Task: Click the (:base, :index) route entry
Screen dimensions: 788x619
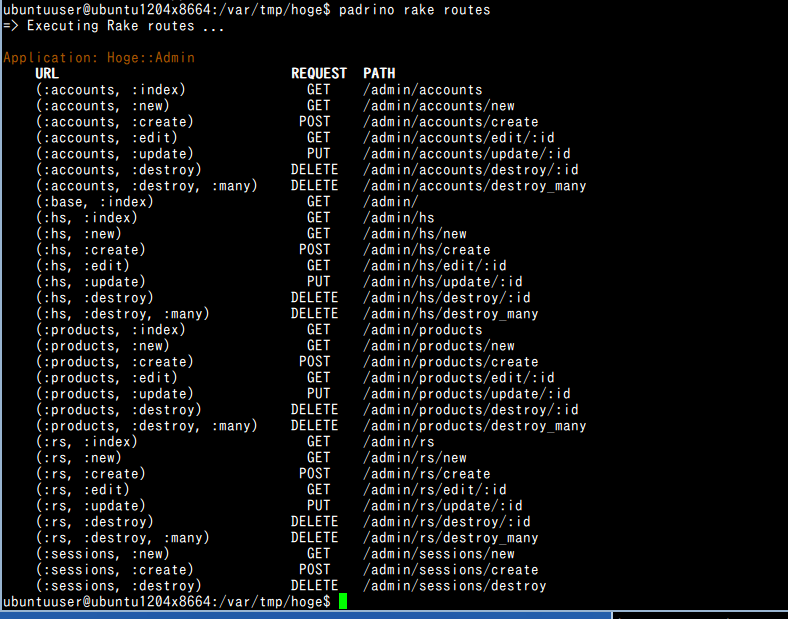Action: tap(94, 201)
